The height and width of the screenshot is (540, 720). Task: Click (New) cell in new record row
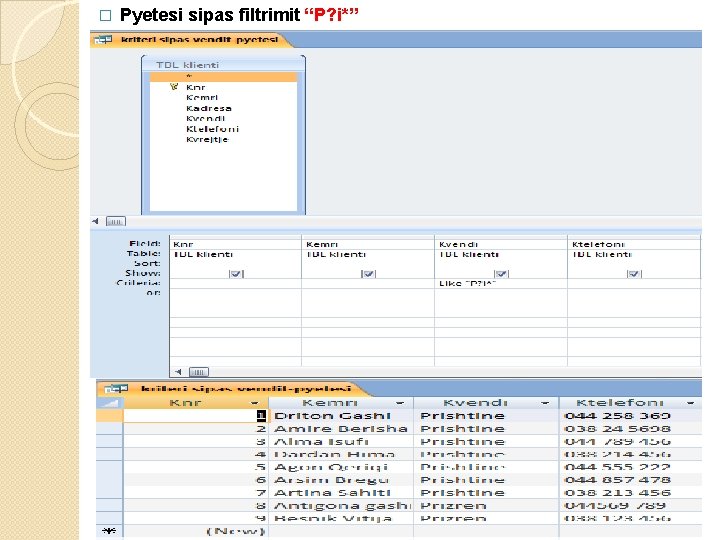[x=196, y=531]
